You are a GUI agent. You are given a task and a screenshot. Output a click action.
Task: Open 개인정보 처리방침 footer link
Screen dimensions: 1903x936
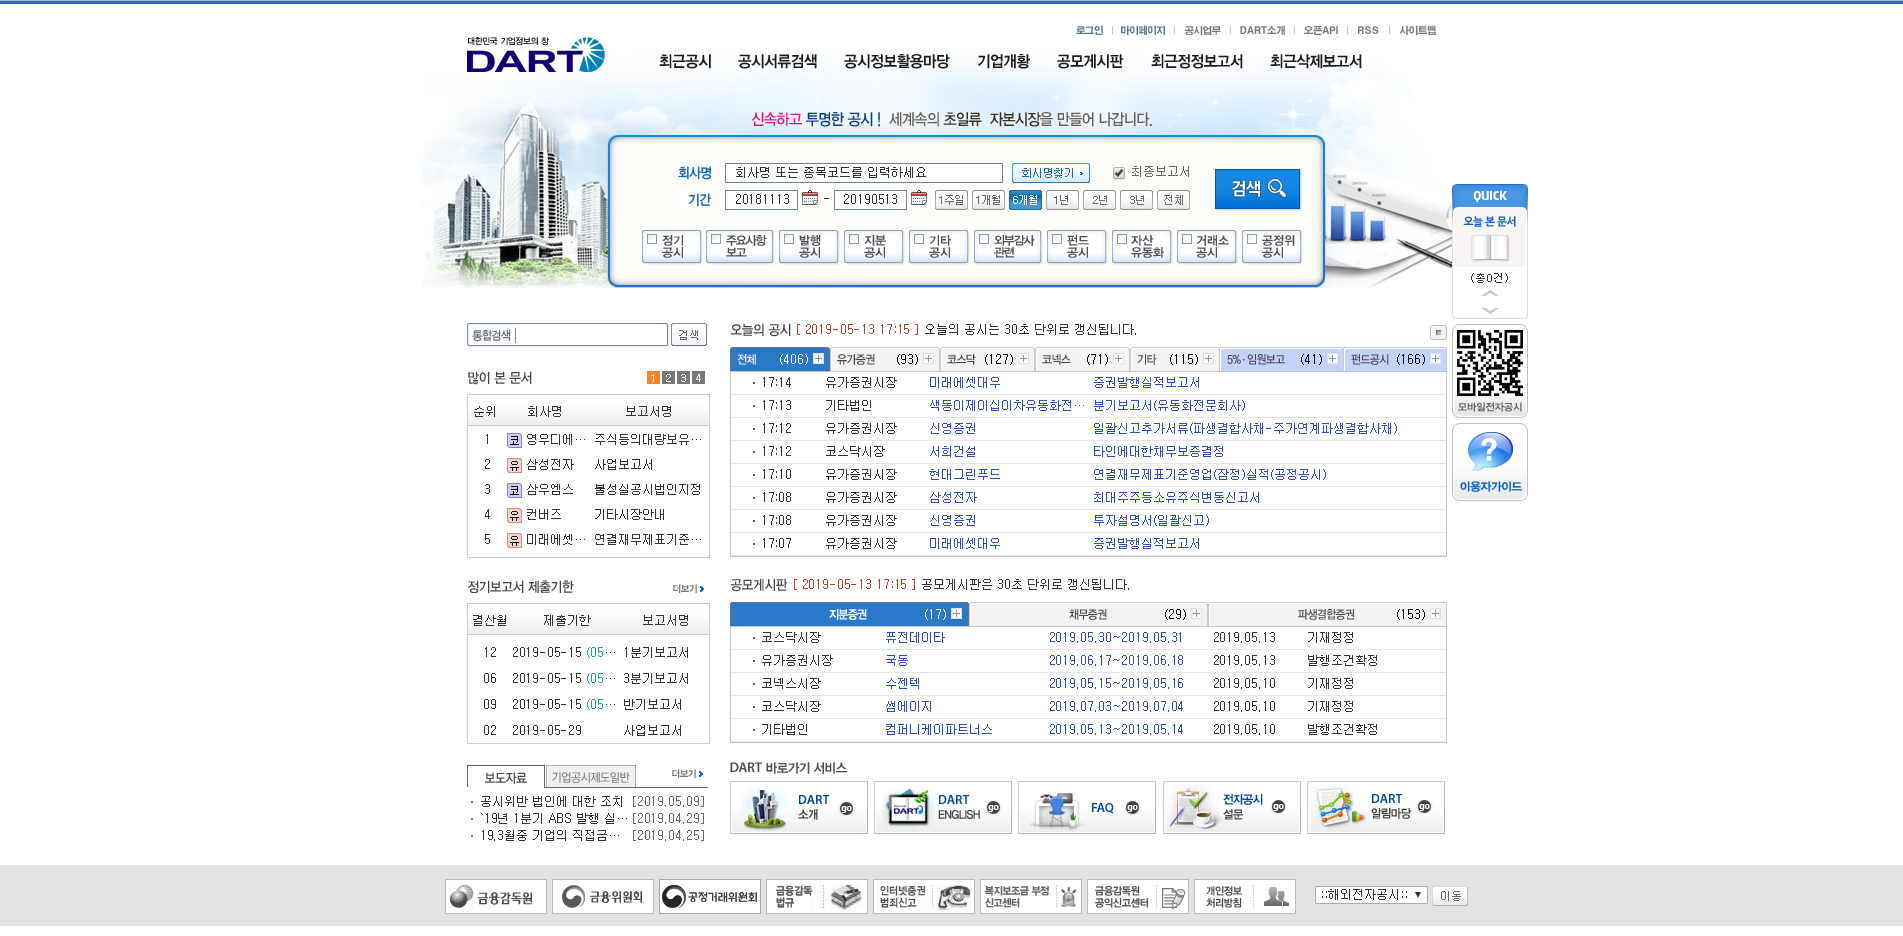click(1245, 897)
